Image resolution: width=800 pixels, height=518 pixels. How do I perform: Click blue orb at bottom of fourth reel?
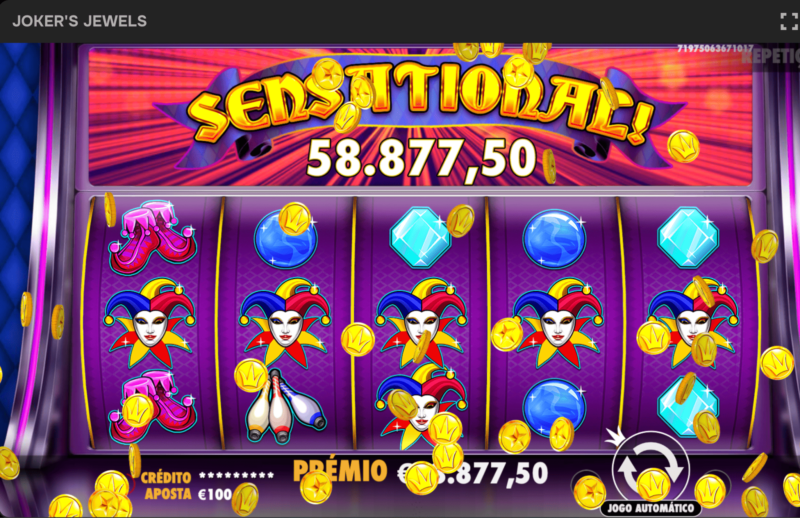[554, 408]
